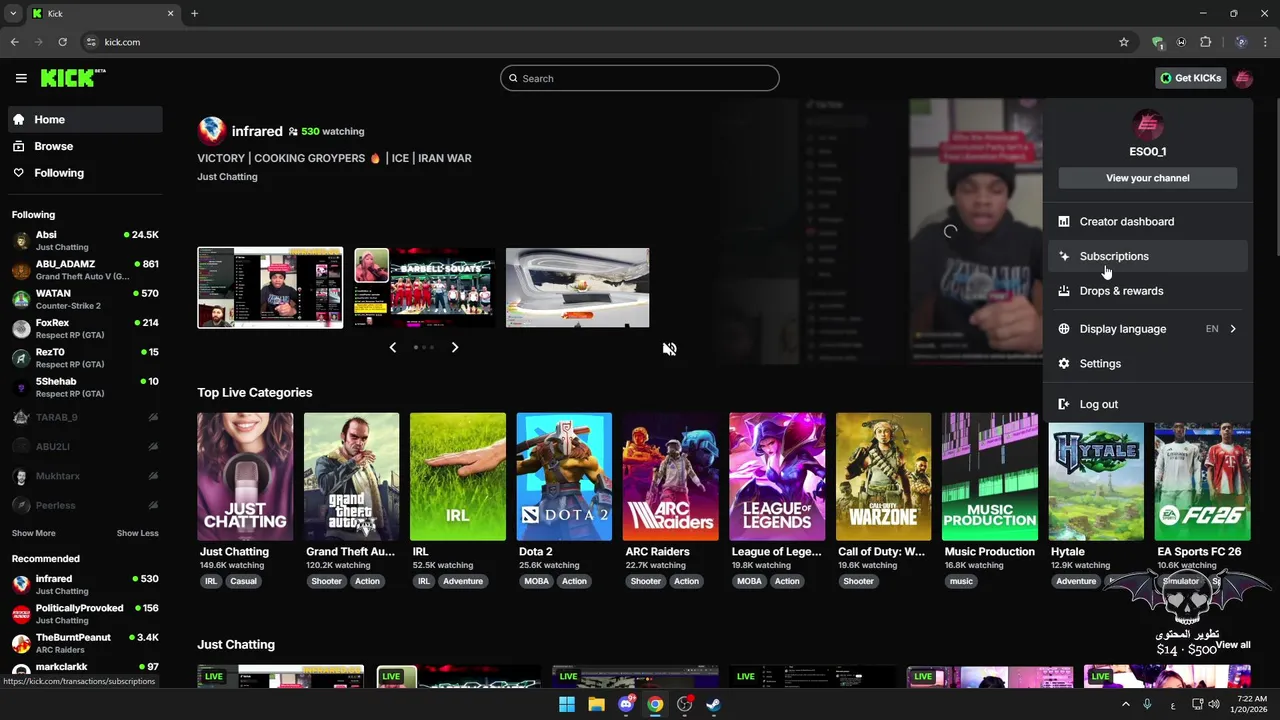1280x720 pixels.
Task: Open Steam from taskbar
Action: click(x=713, y=704)
